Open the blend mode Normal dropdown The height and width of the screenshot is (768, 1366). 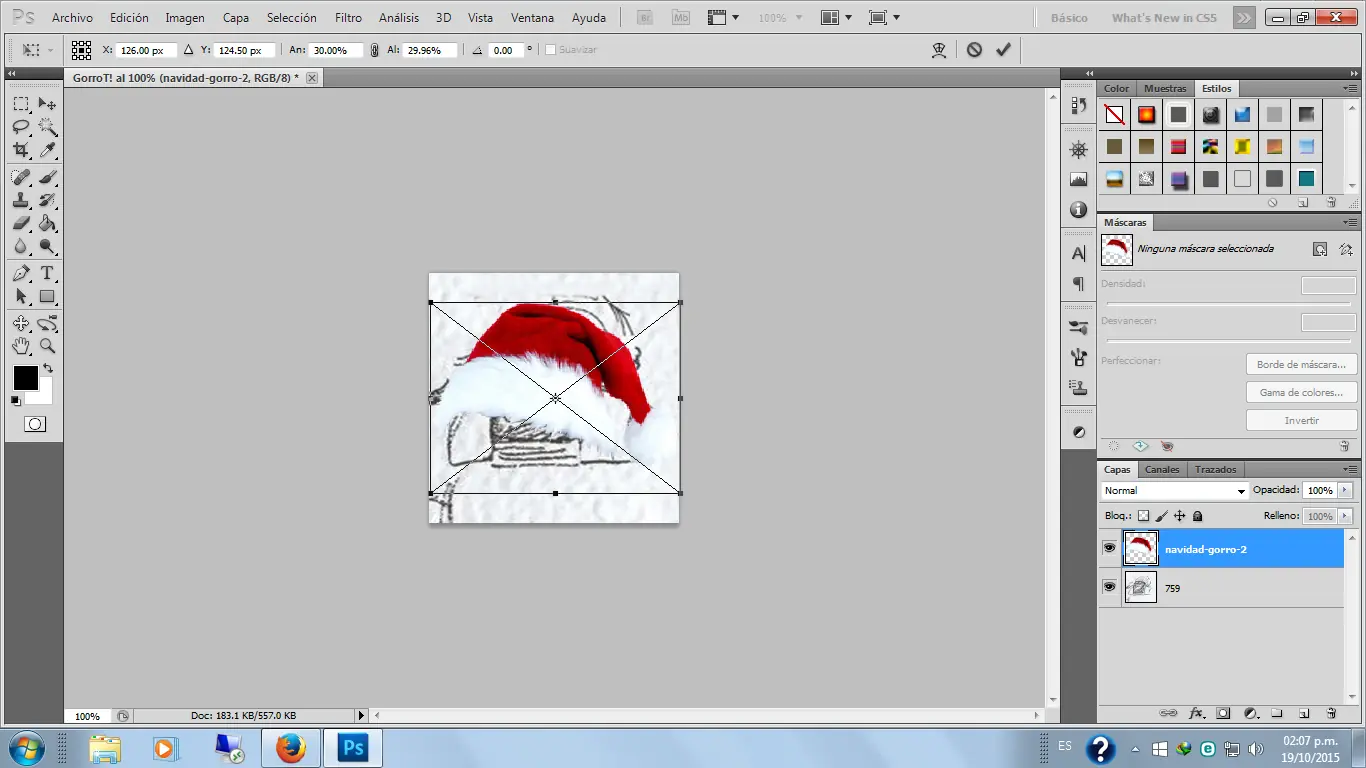(1174, 491)
